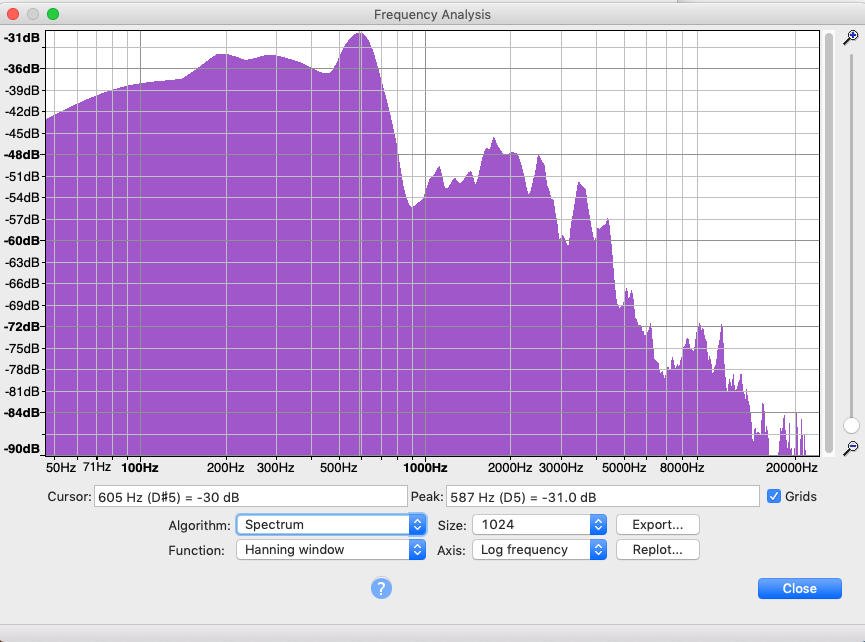Click the 20000Hz frequency axis label
865x642 pixels.
click(x=791, y=468)
